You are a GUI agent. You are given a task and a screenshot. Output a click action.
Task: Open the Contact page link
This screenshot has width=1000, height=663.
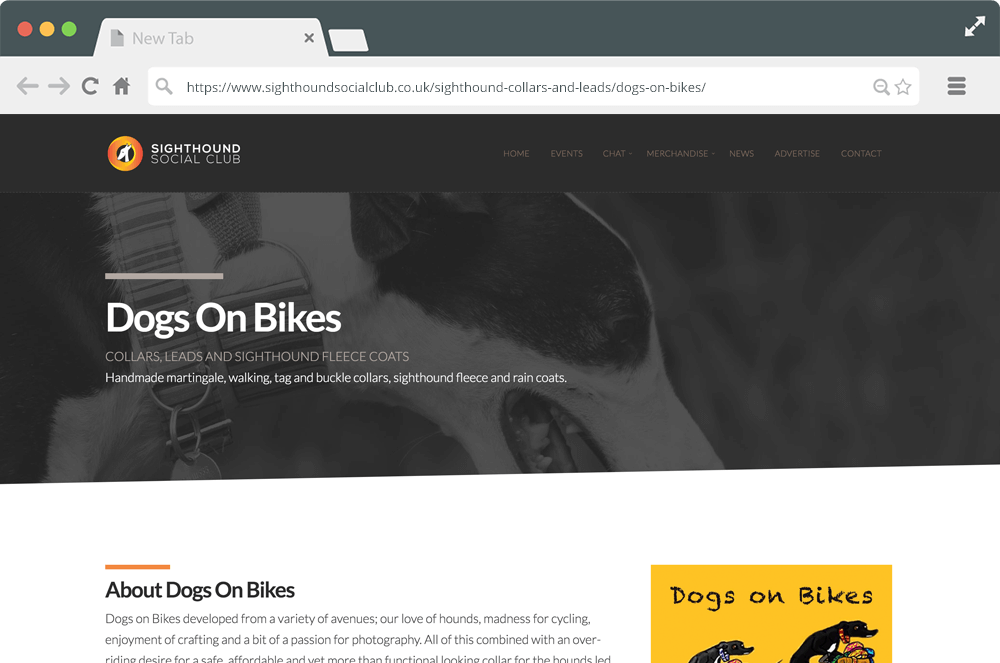[861, 154]
